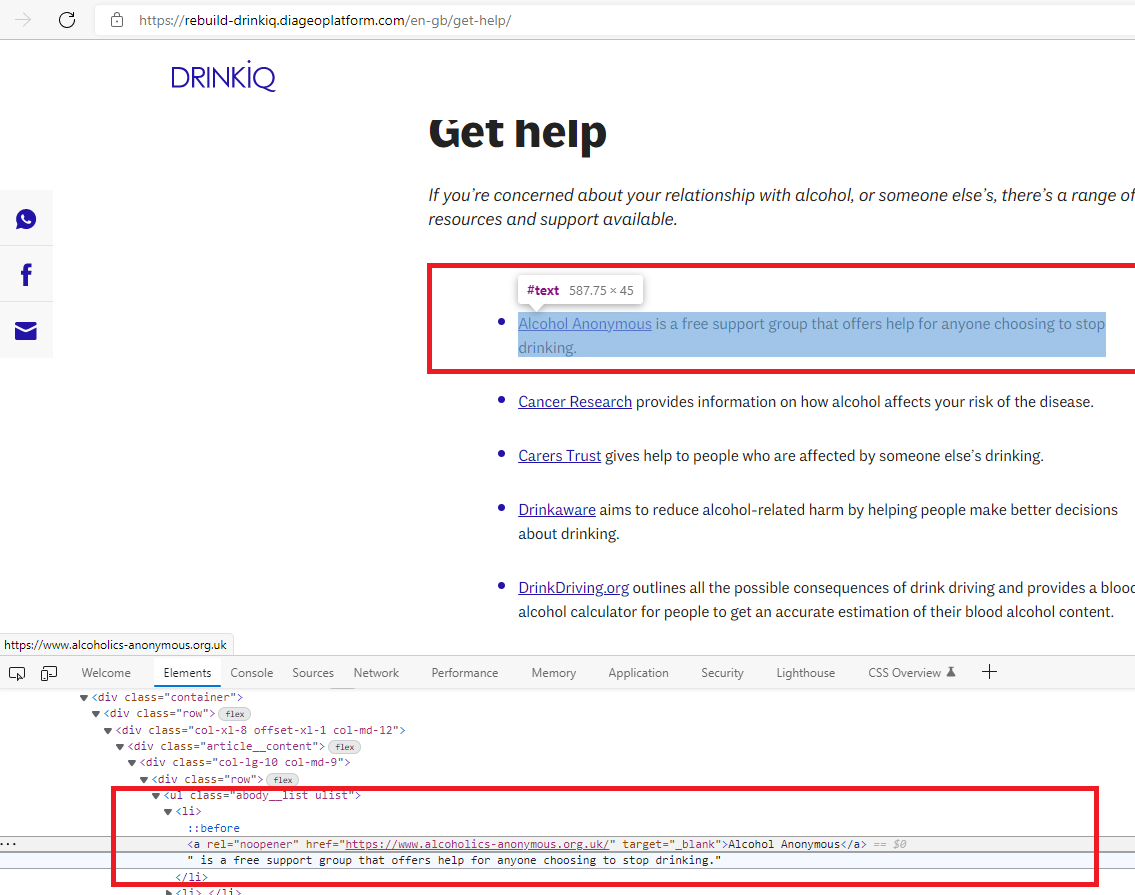Collapse the first li node
1135x895 pixels.
coord(168,812)
